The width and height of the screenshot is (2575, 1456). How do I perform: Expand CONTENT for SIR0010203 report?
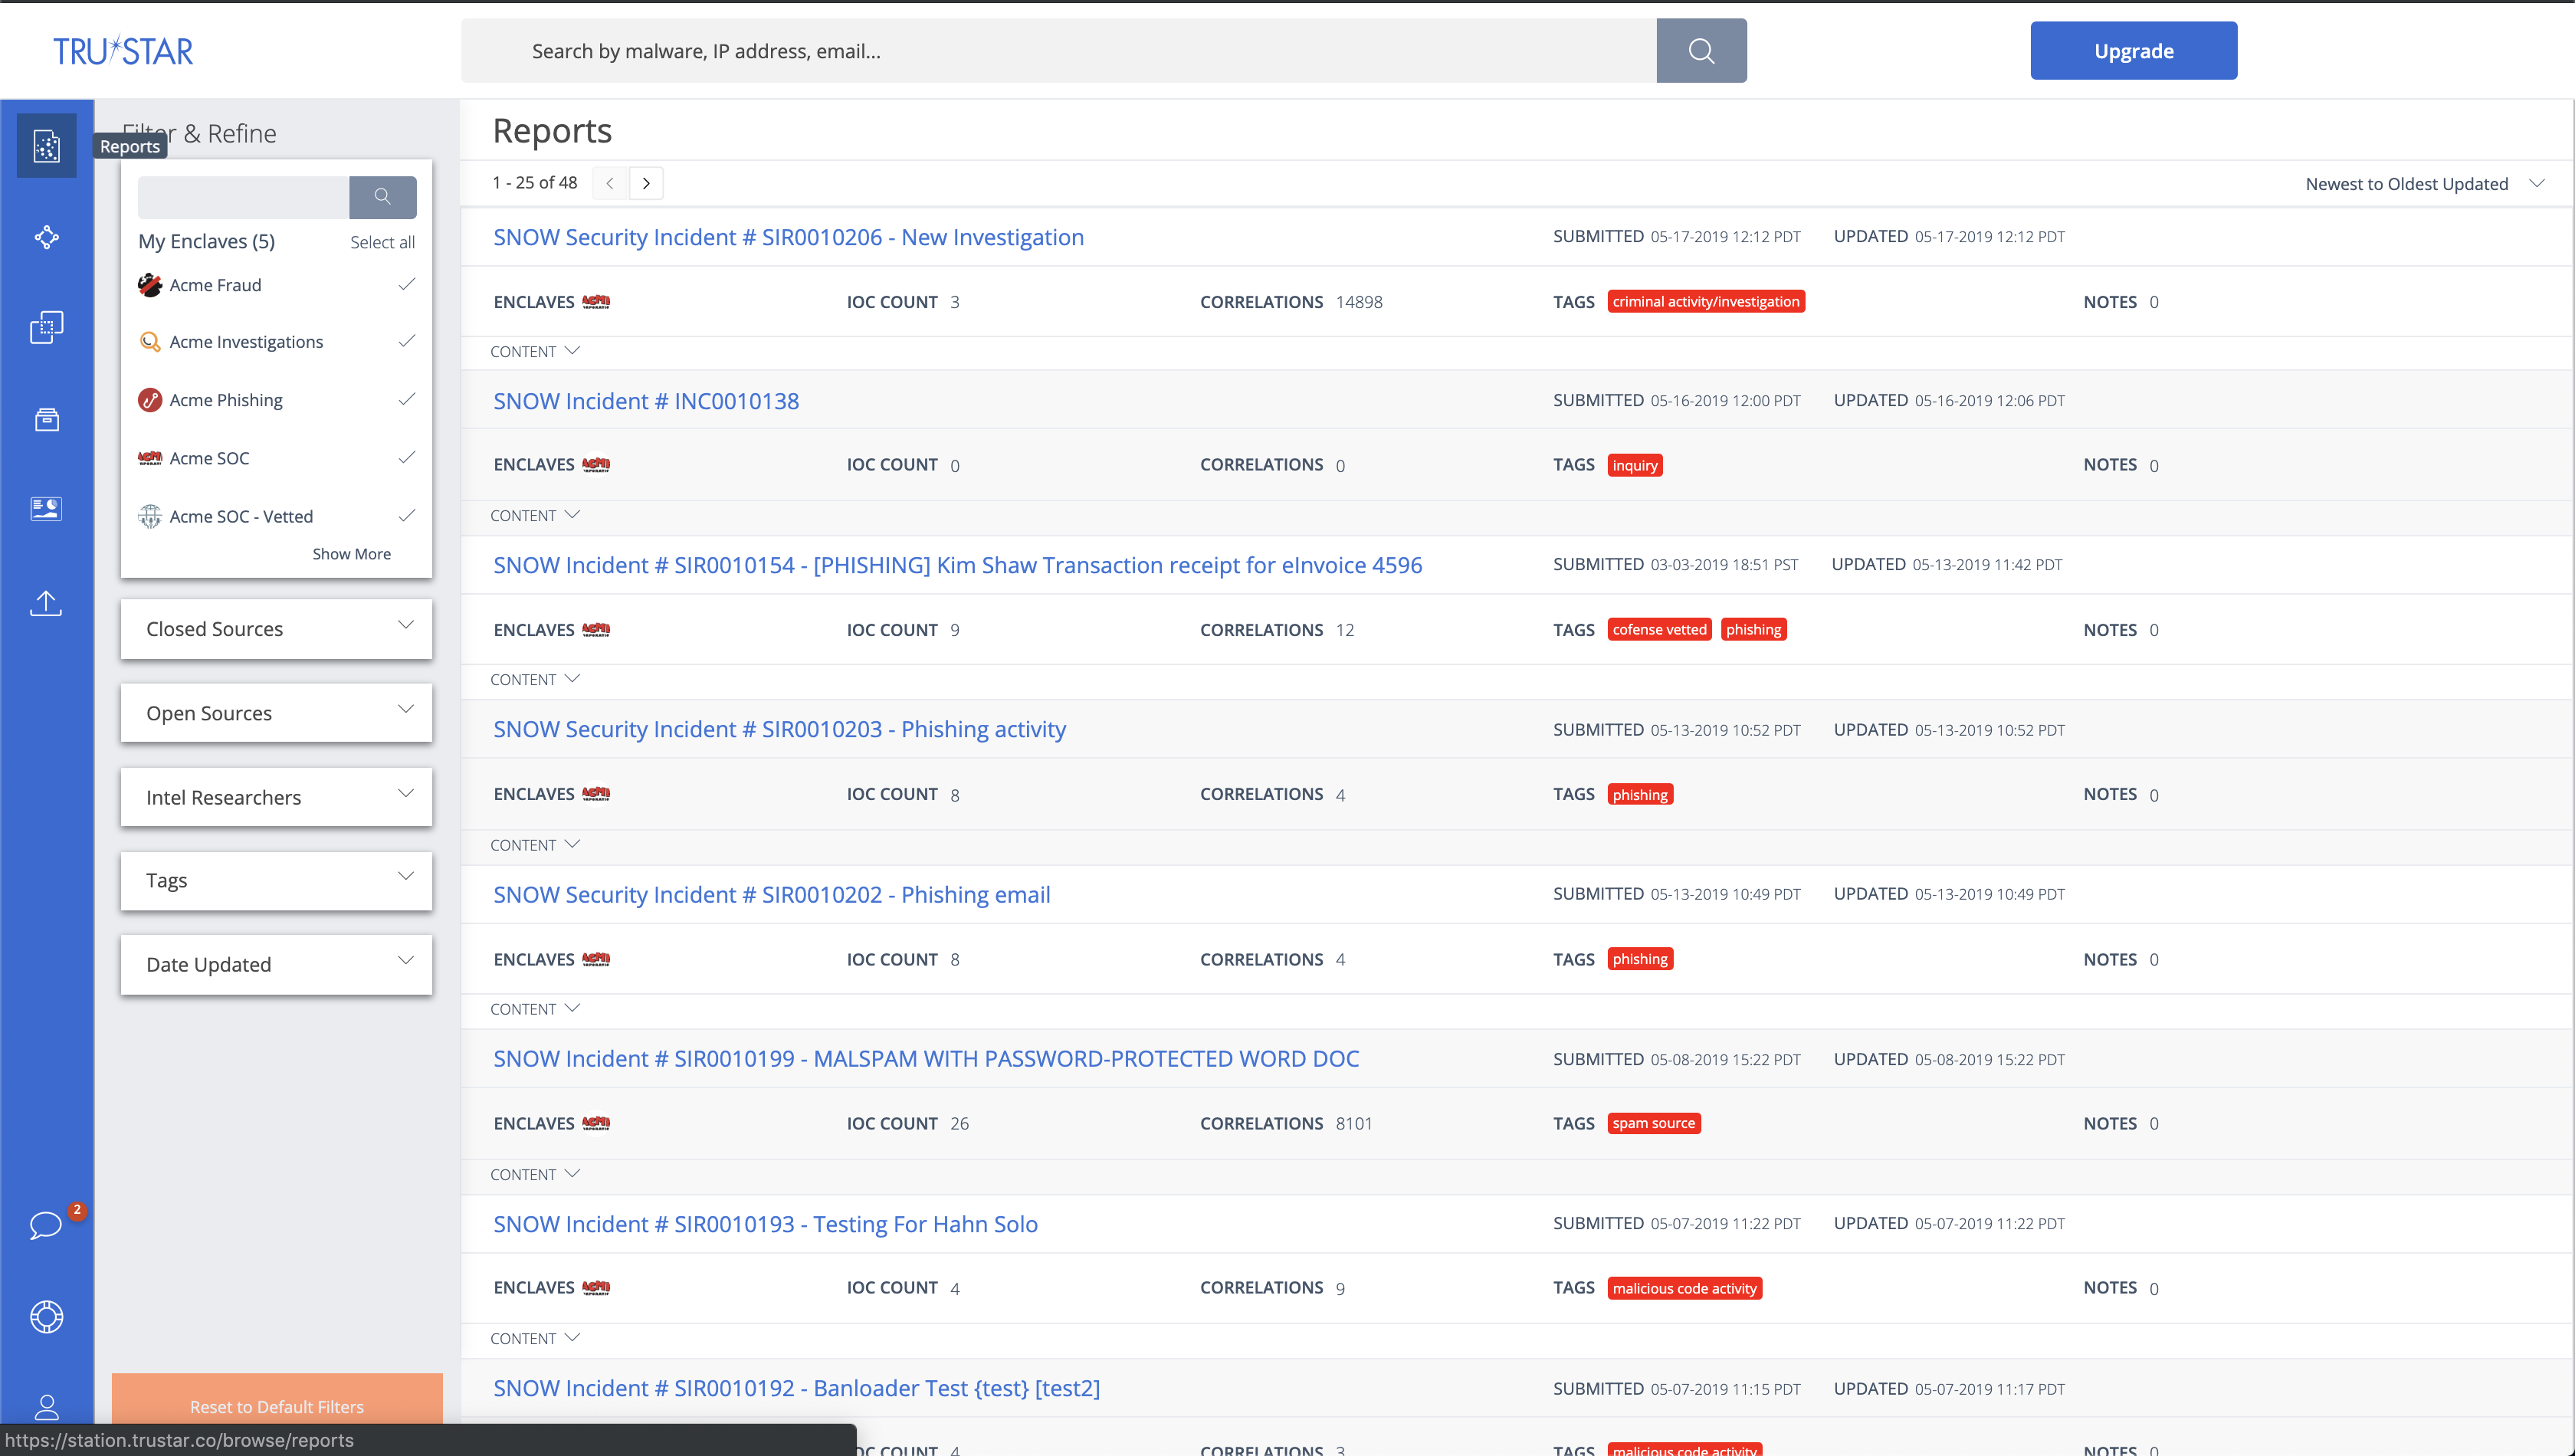pos(535,845)
